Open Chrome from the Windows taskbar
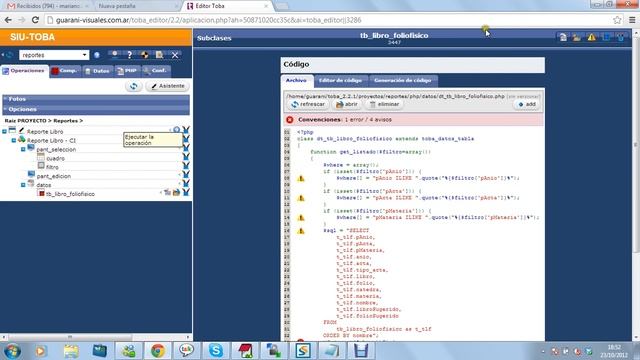Screen dimensions: 640x360 pyautogui.click(x=158, y=351)
